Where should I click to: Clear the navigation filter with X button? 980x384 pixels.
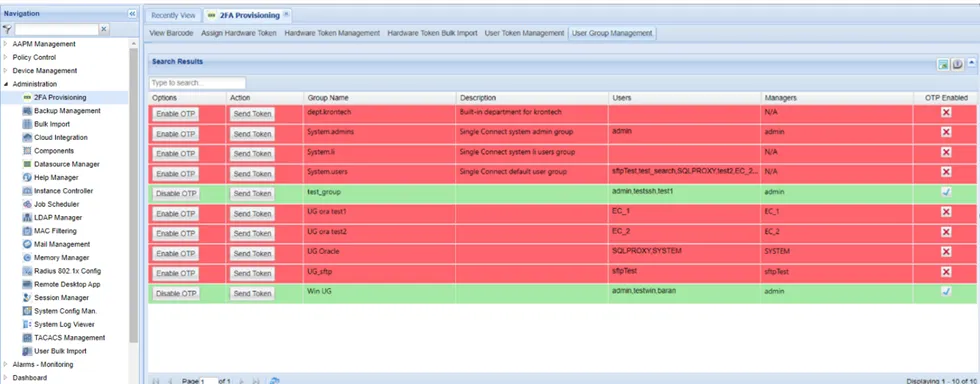point(104,29)
